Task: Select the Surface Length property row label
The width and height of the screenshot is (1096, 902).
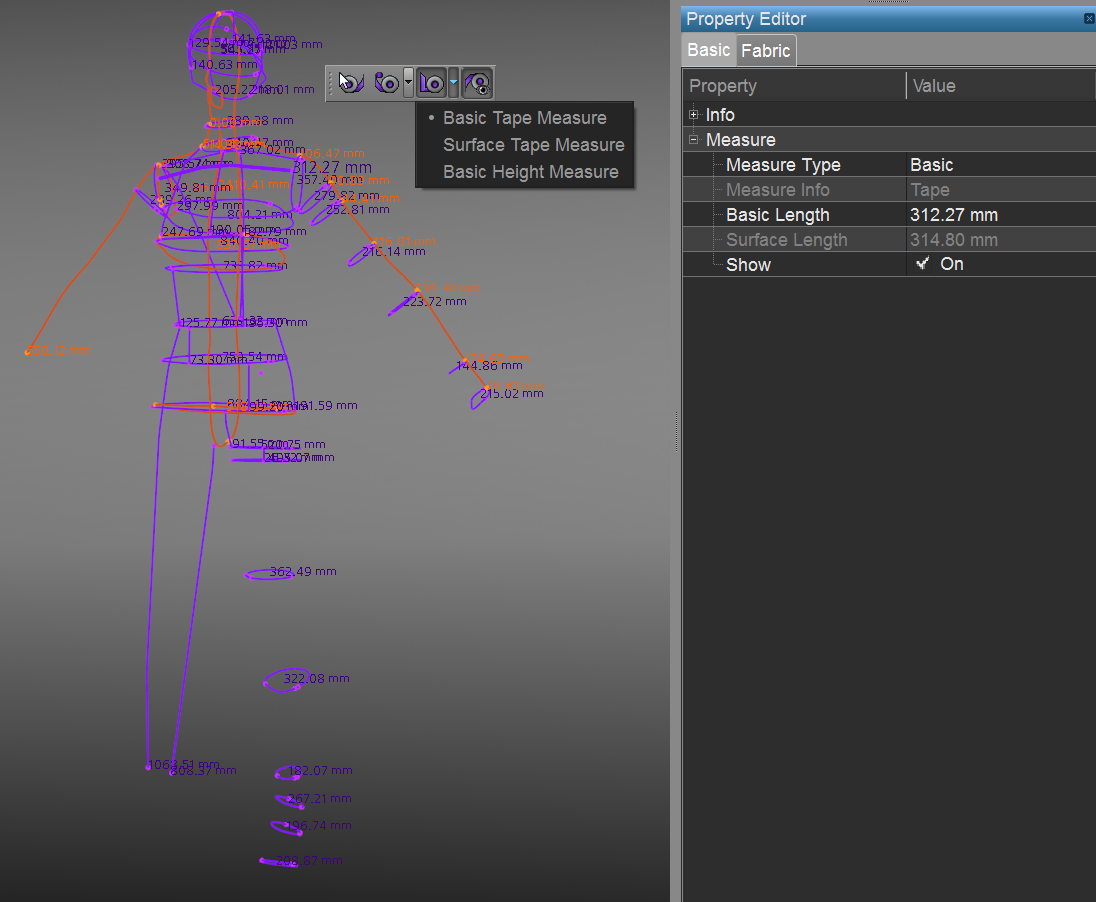Action: 786,240
